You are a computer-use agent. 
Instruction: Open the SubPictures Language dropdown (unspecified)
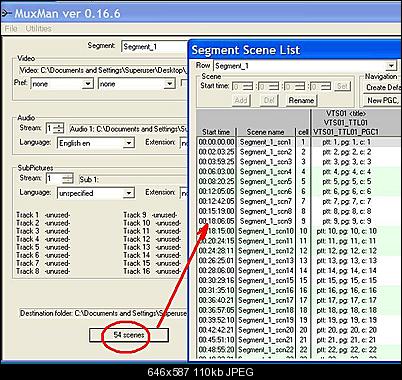tap(96, 193)
